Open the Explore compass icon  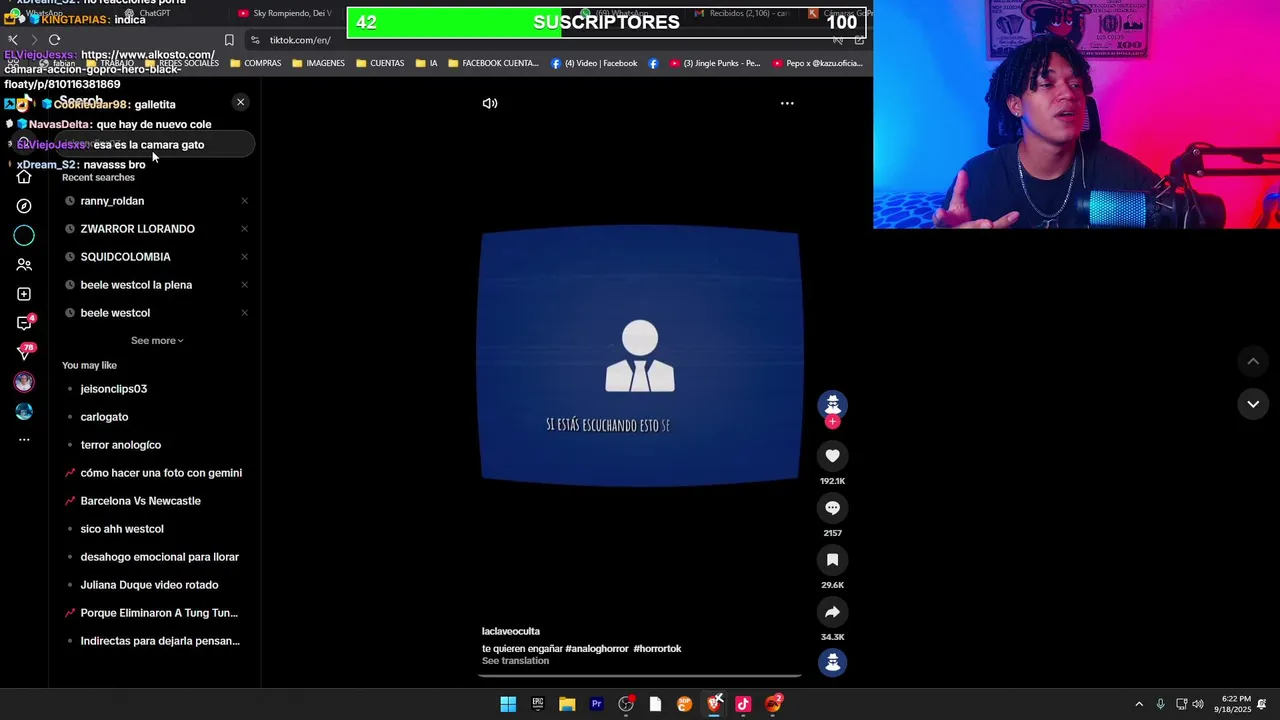[x=24, y=206]
